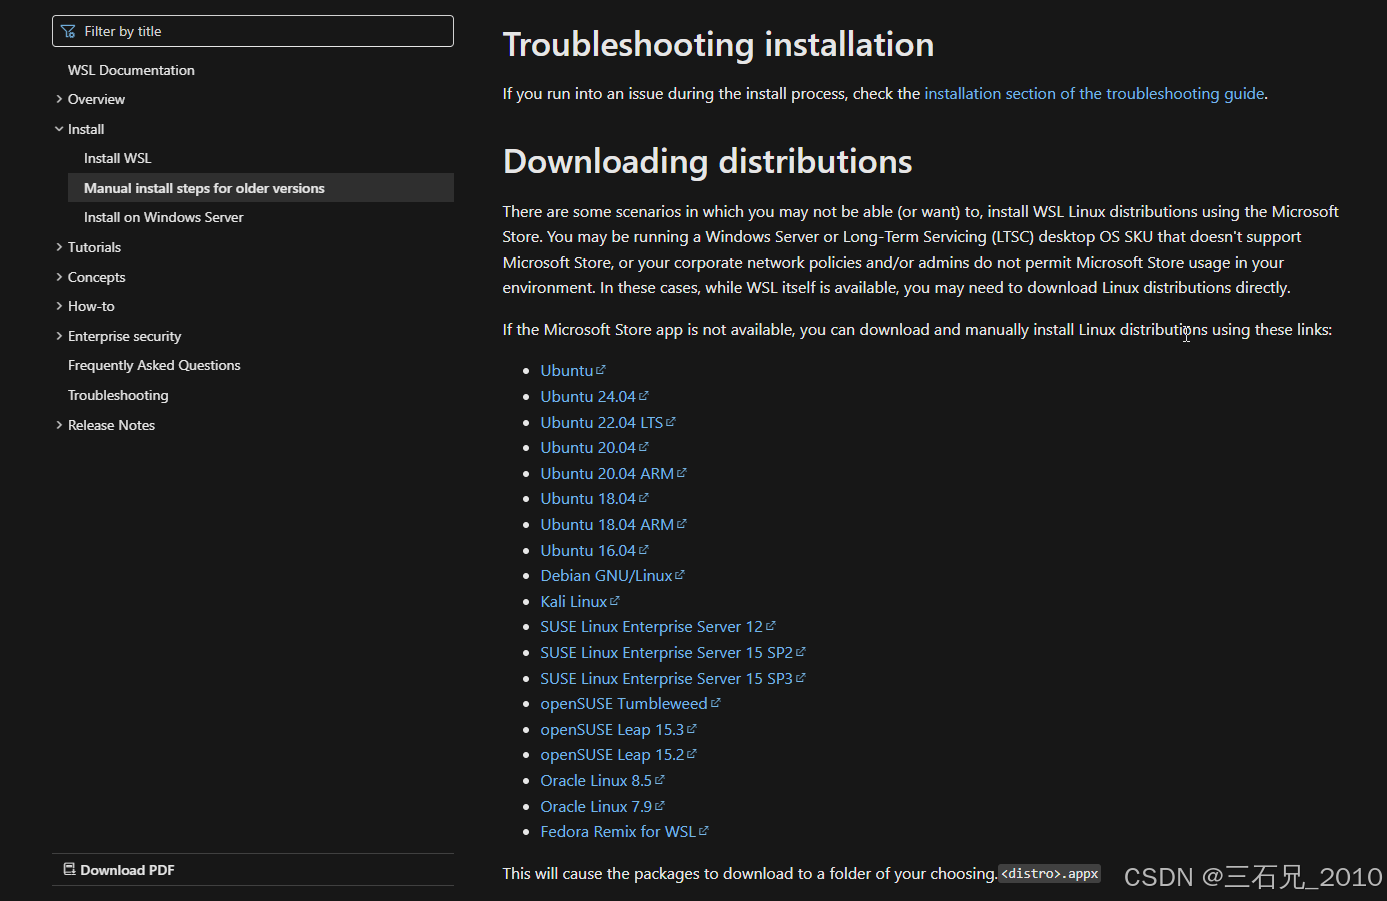Open the plain Ubuntu download link
The height and width of the screenshot is (901, 1387).
coord(567,370)
